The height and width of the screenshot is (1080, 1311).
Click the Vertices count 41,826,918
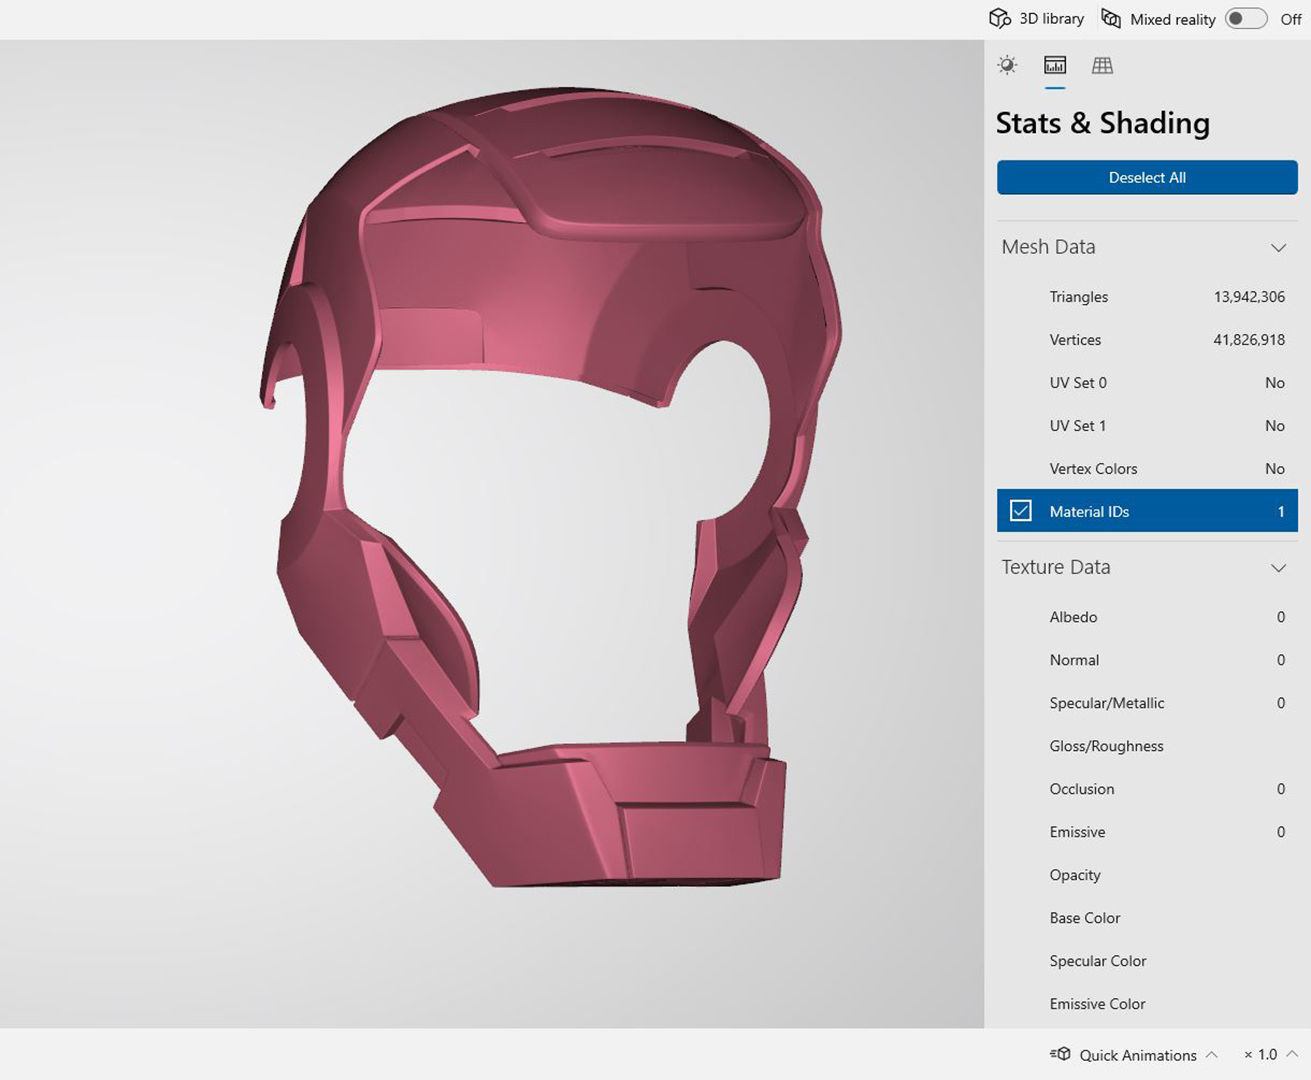pos(1249,340)
